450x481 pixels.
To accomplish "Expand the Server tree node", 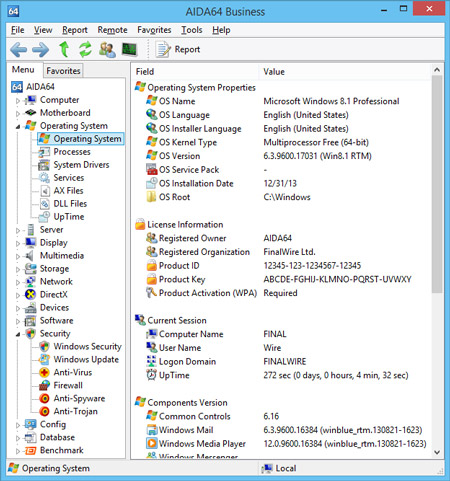I will coord(18,230).
